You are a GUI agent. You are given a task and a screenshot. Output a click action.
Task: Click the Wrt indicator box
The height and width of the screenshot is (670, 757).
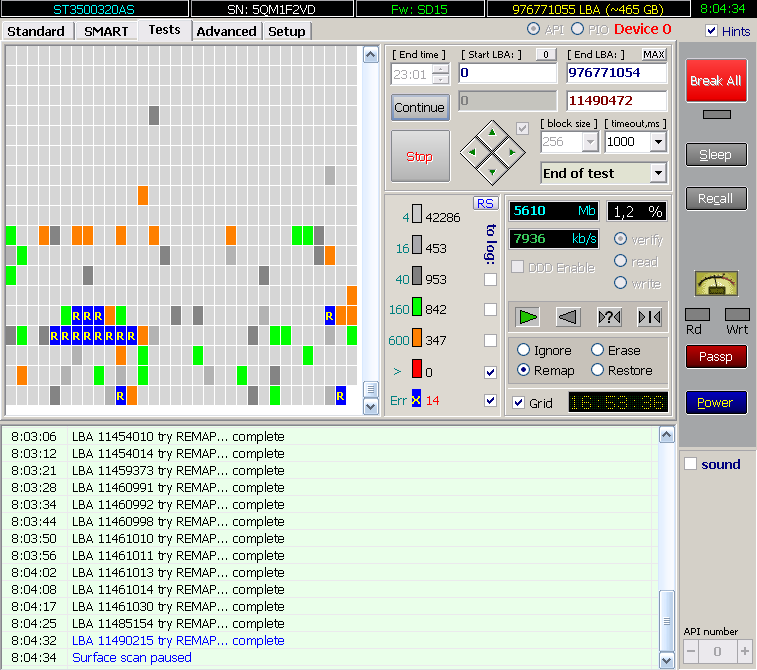[737, 315]
